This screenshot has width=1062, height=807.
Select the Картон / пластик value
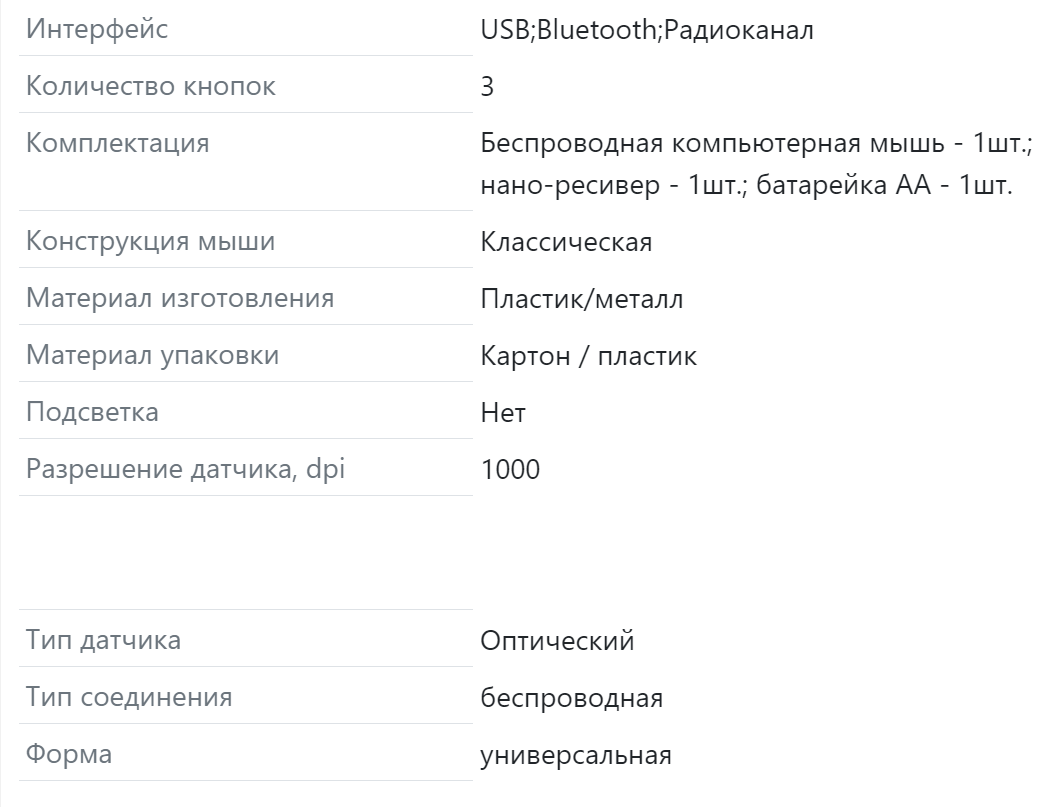tap(589, 355)
